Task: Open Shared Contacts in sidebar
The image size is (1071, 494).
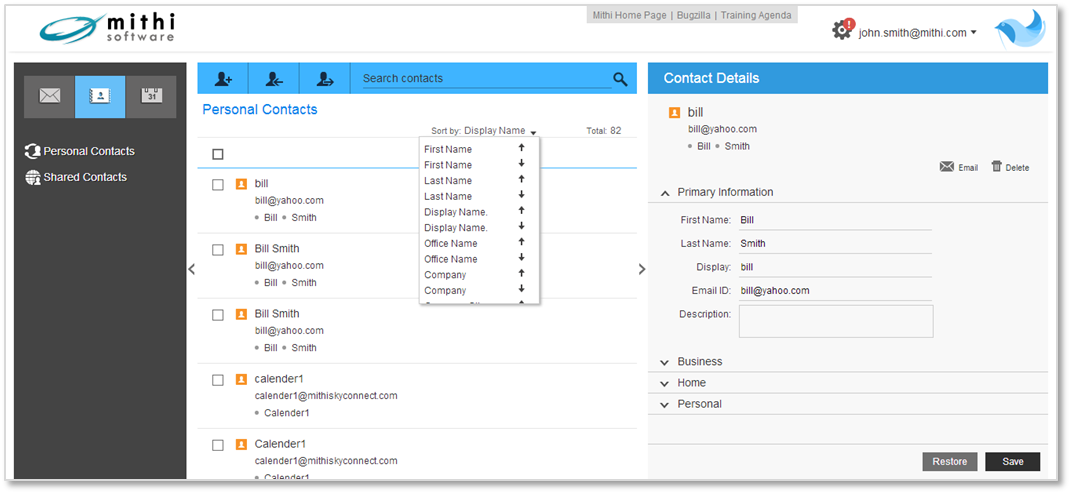Action: coord(85,177)
